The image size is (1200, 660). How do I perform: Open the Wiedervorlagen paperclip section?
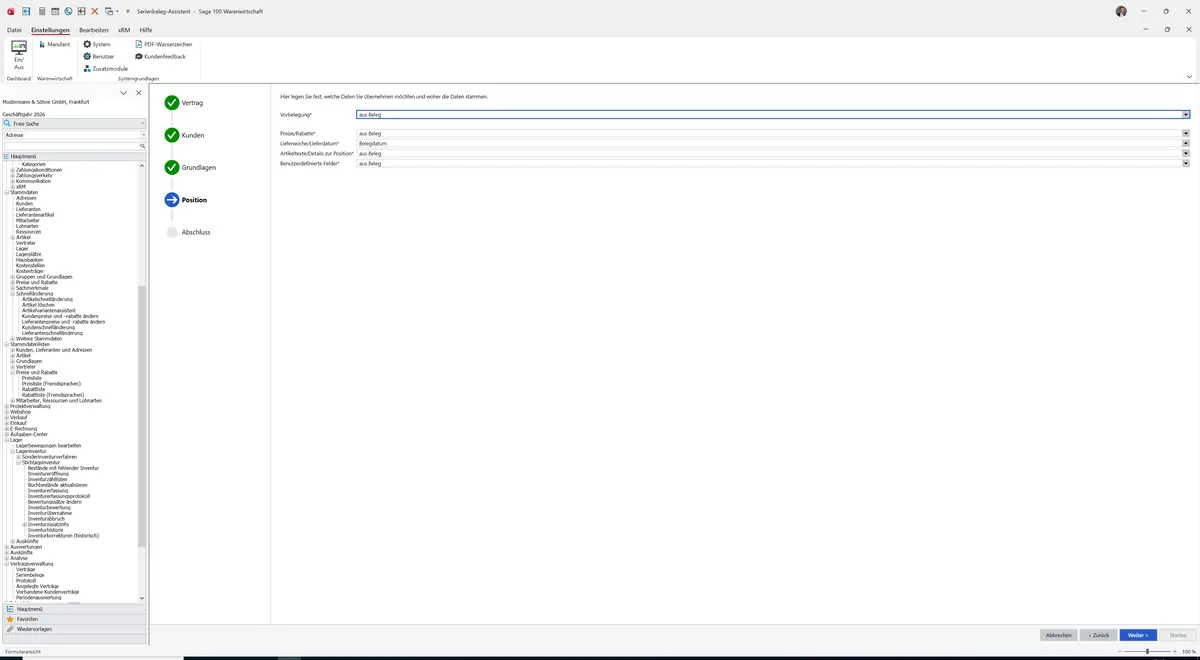coord(74,629)
